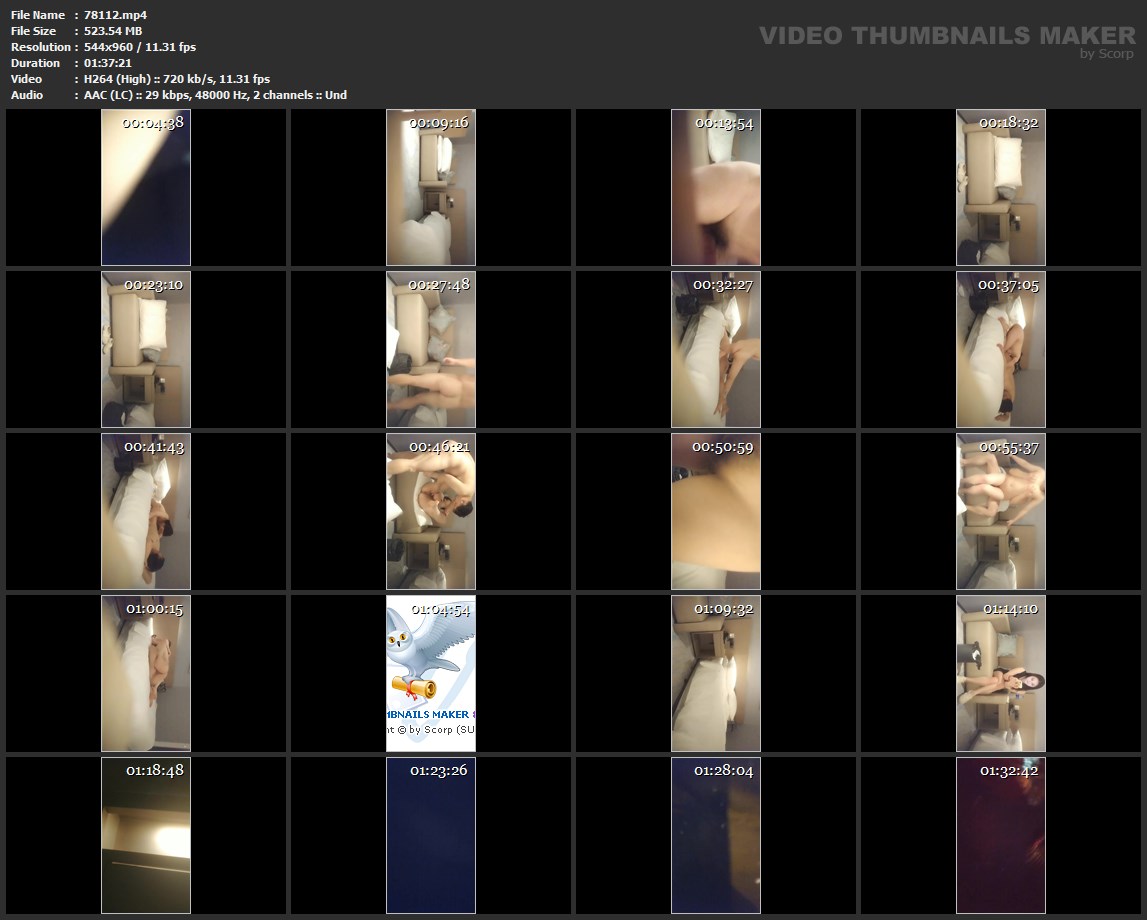Click the file name 78112.mp4
This screenshot has height=920, width=1147.
coord(116,15)
